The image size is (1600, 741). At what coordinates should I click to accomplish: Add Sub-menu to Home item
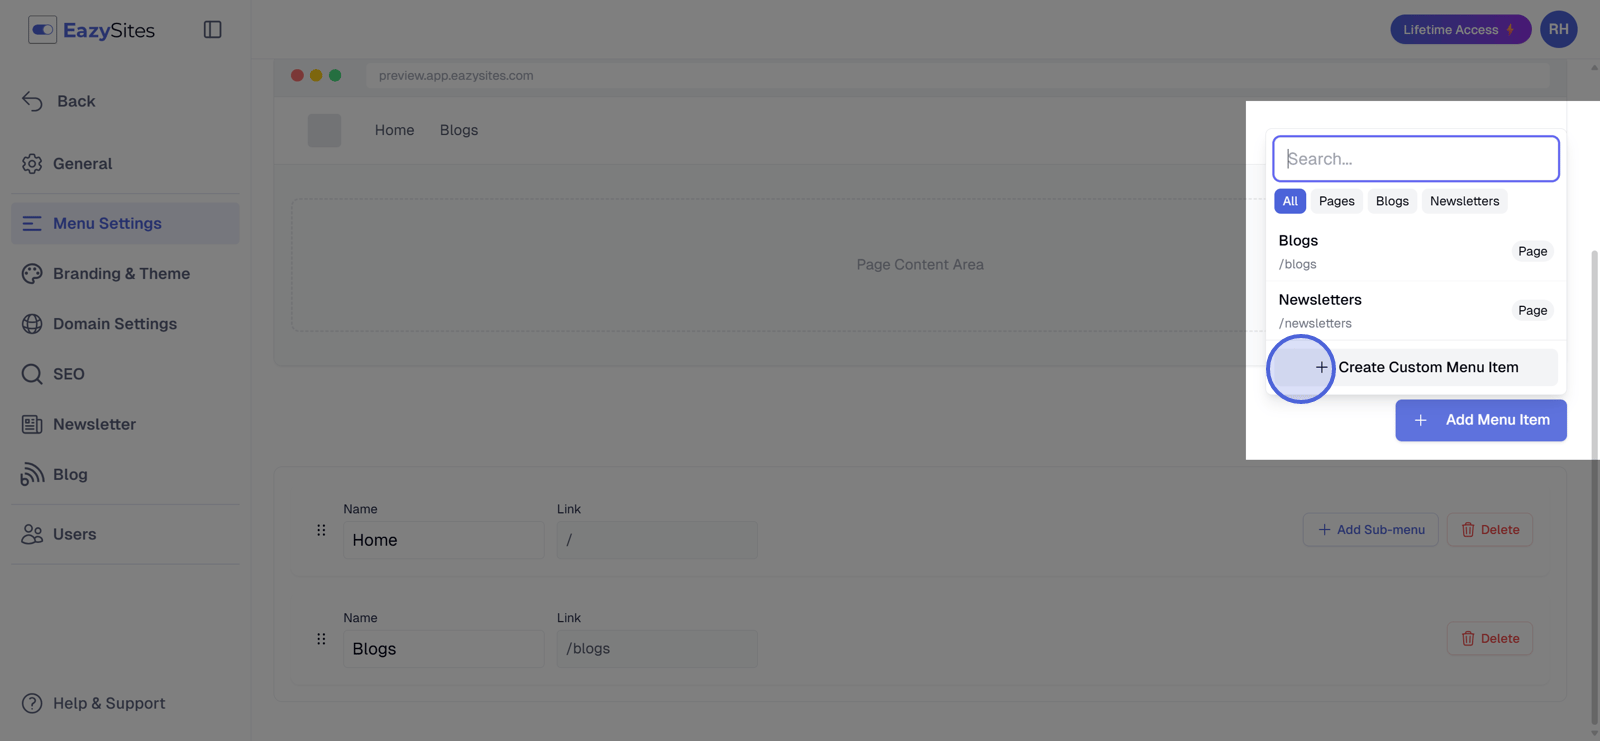[1370, 530]
